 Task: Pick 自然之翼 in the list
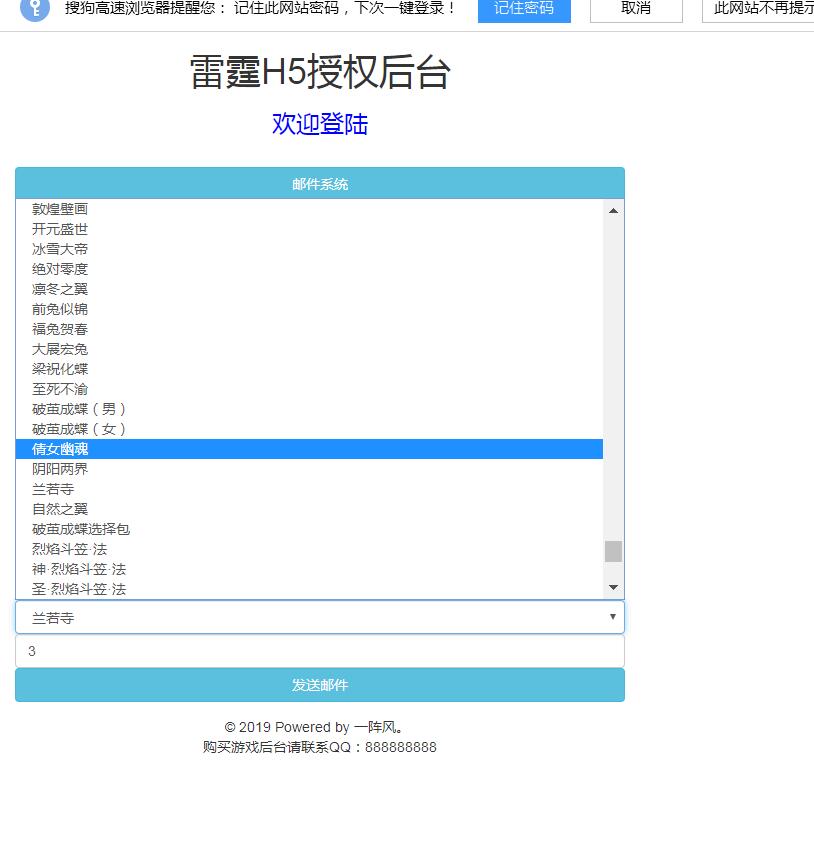pos(60,509)
